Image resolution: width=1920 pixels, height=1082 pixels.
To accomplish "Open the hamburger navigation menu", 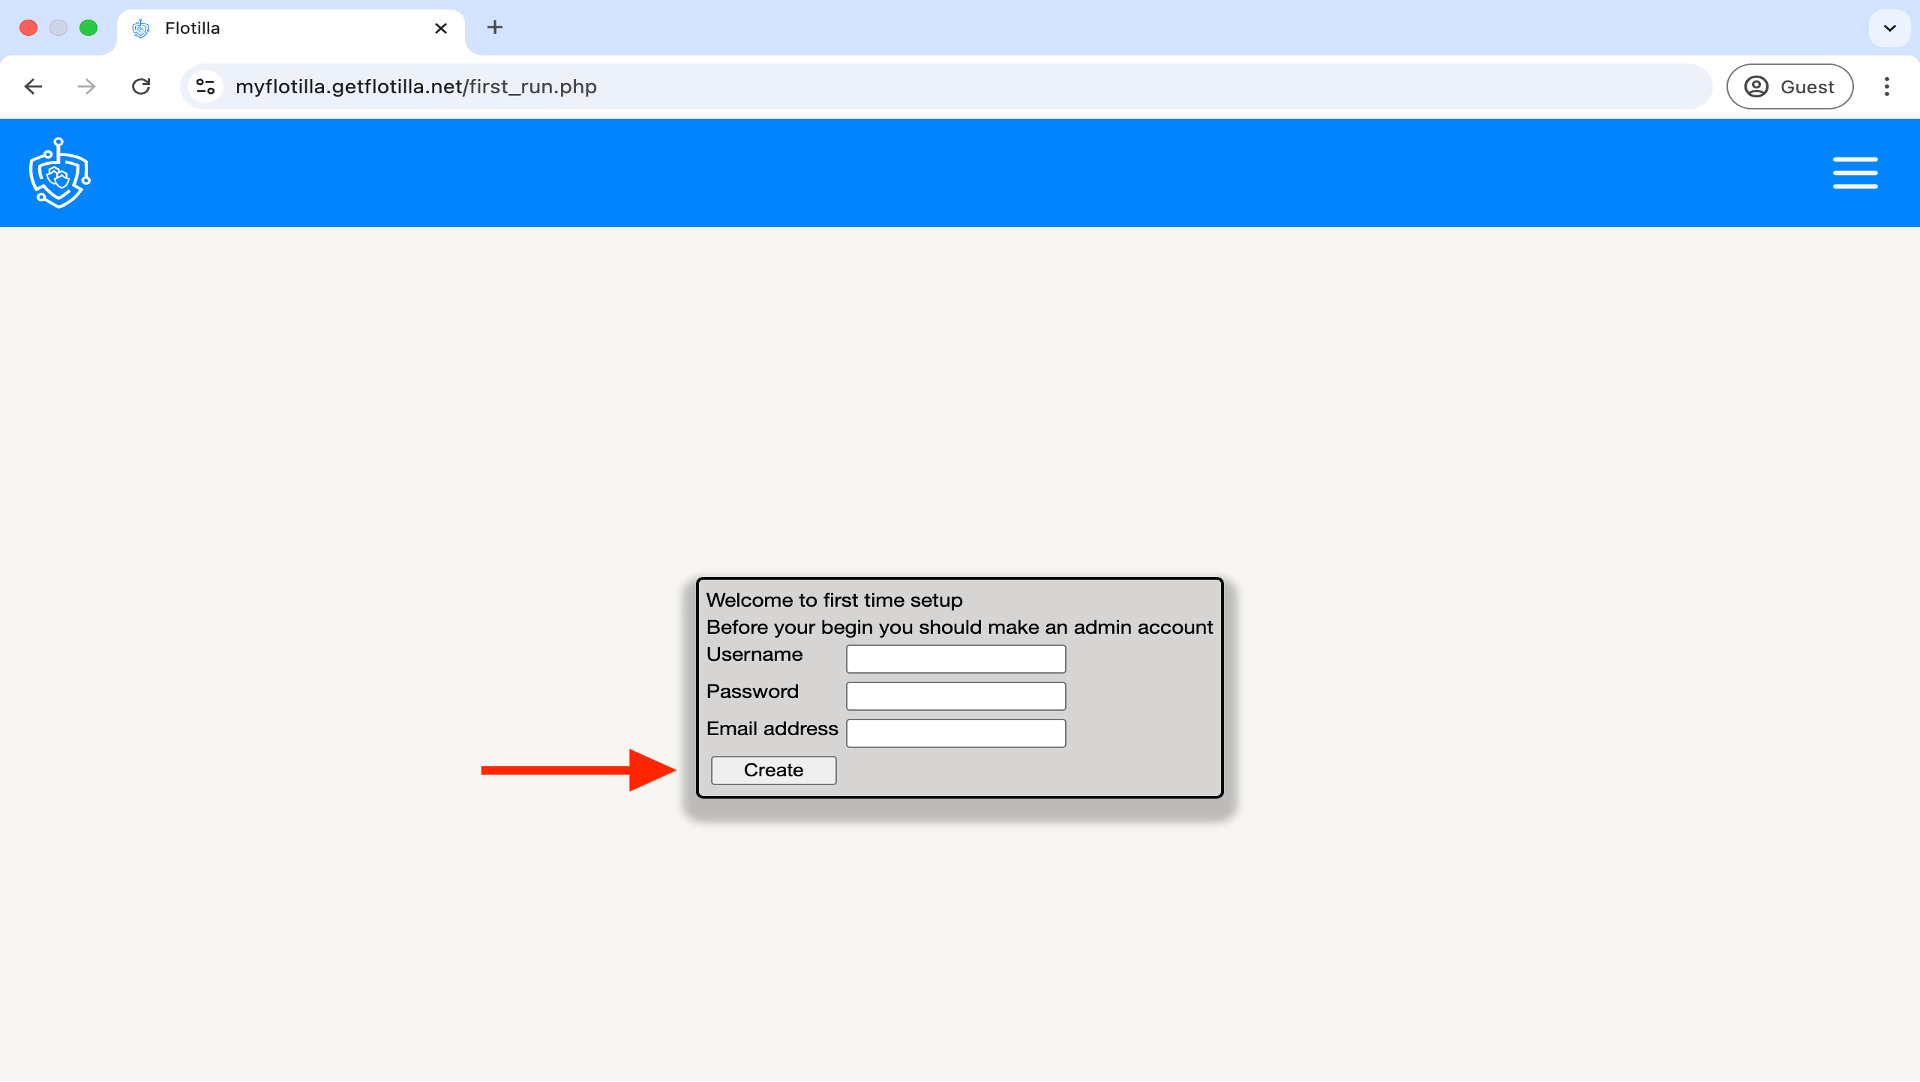I will [1854, 173].
